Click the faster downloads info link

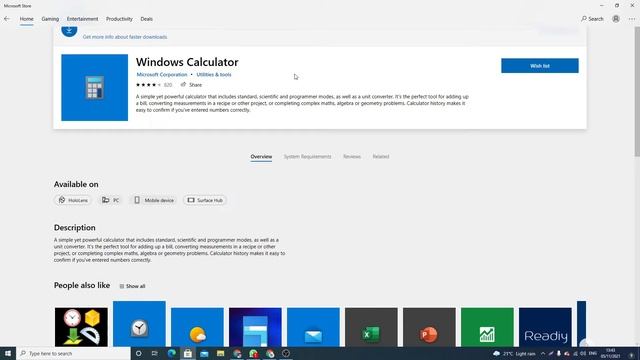[125, 37]
